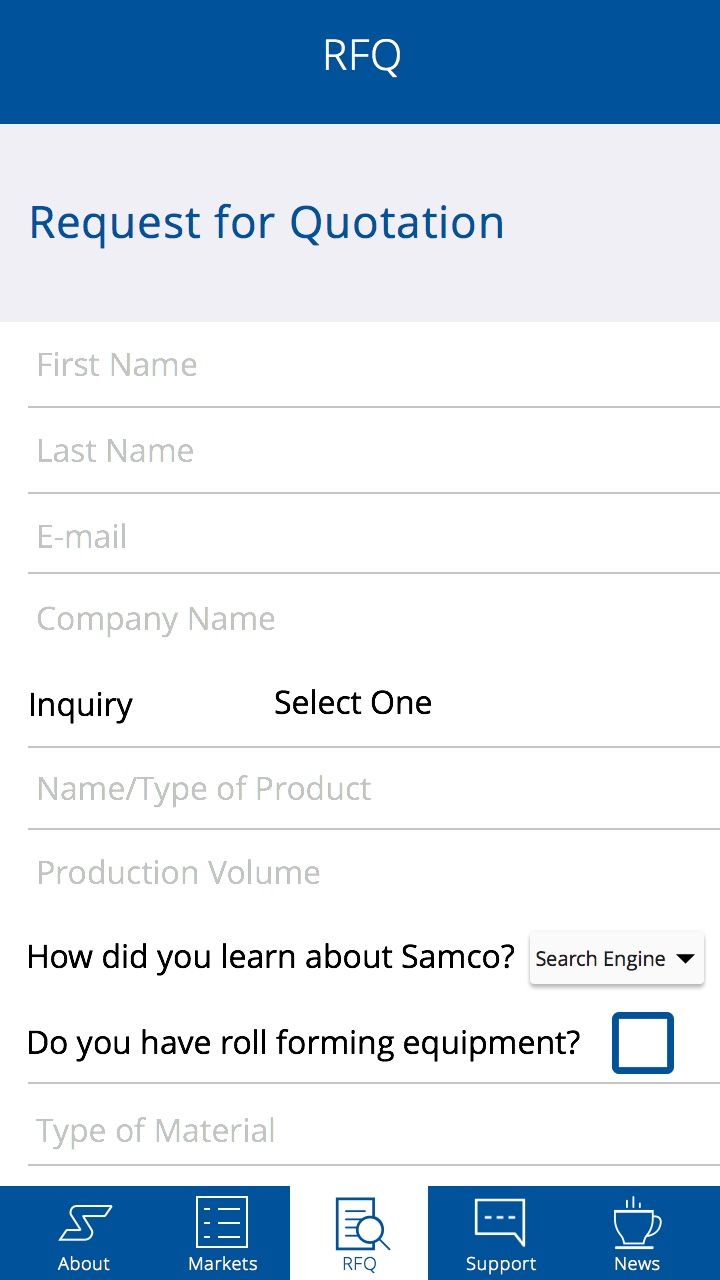Tap the Request for Quotation heading

coord(267,223)
